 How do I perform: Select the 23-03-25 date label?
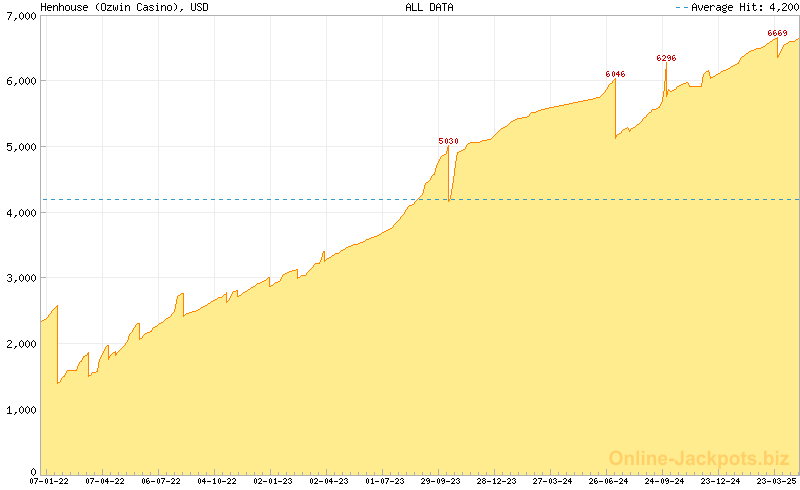776,481
